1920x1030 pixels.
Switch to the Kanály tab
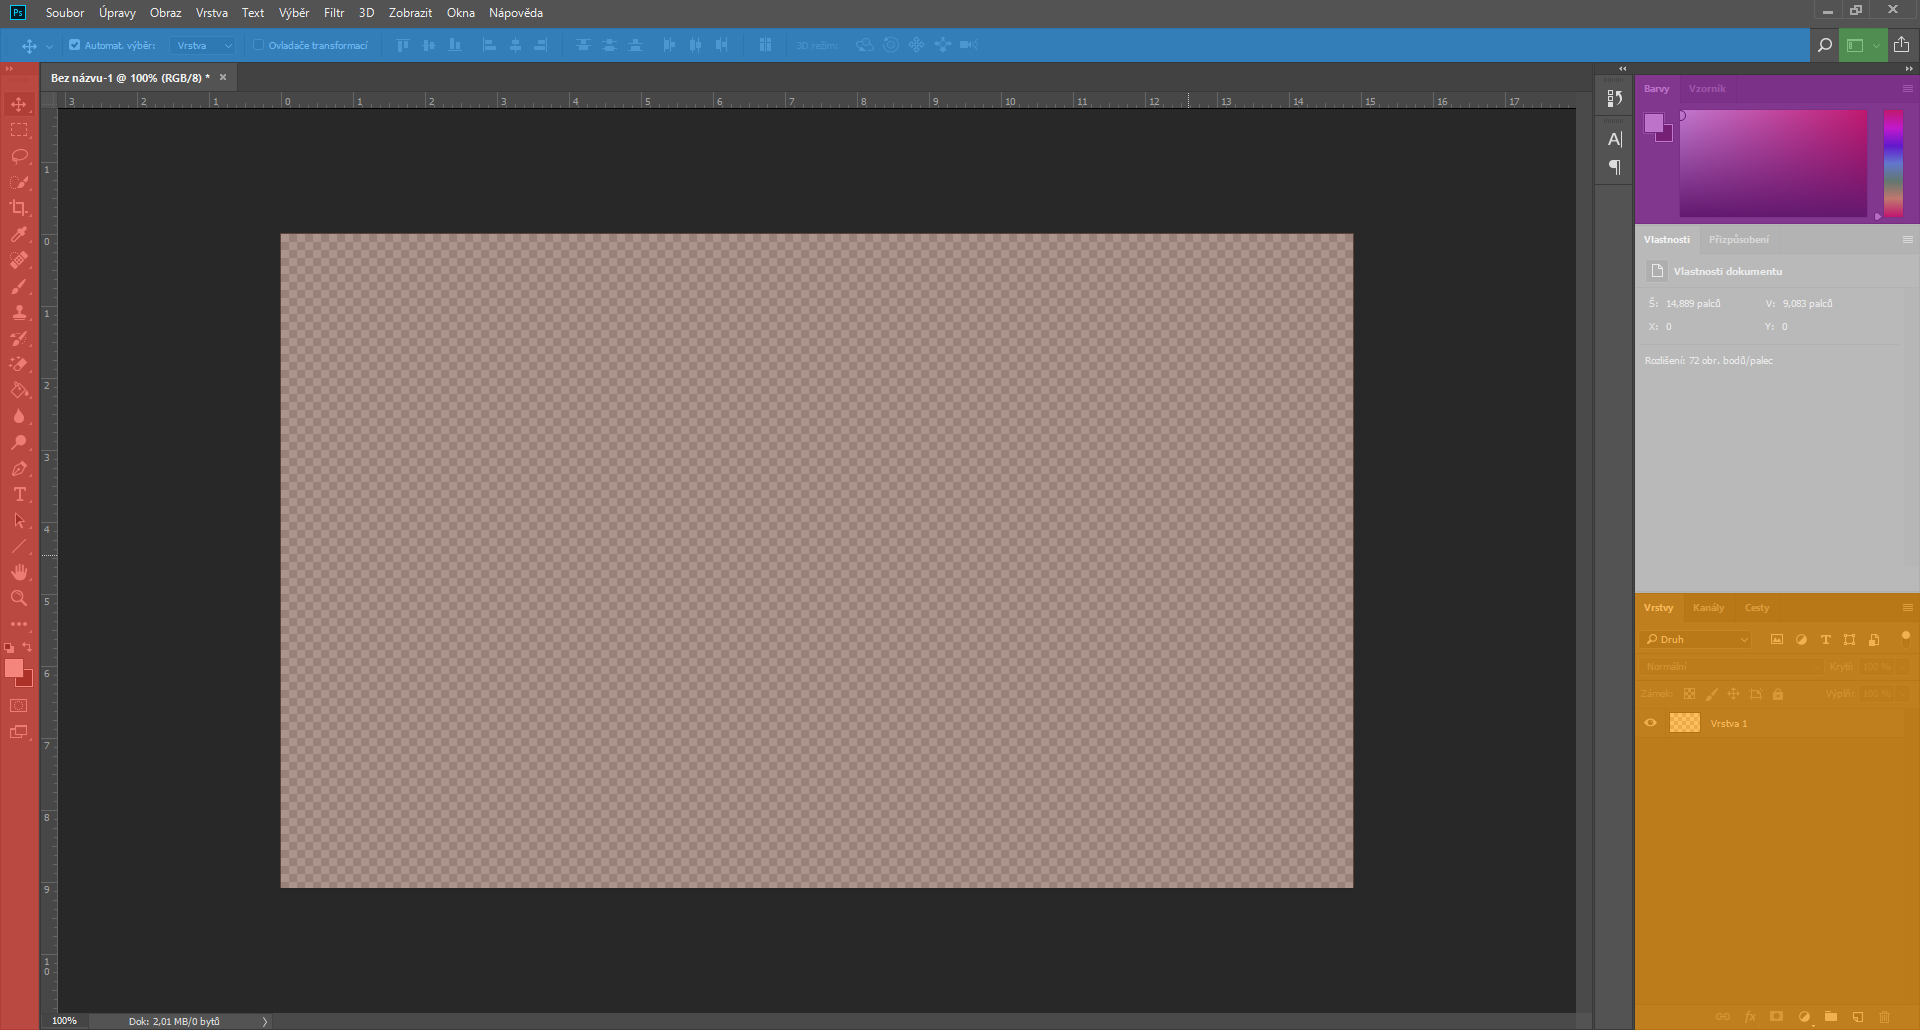pos(1708,608)
